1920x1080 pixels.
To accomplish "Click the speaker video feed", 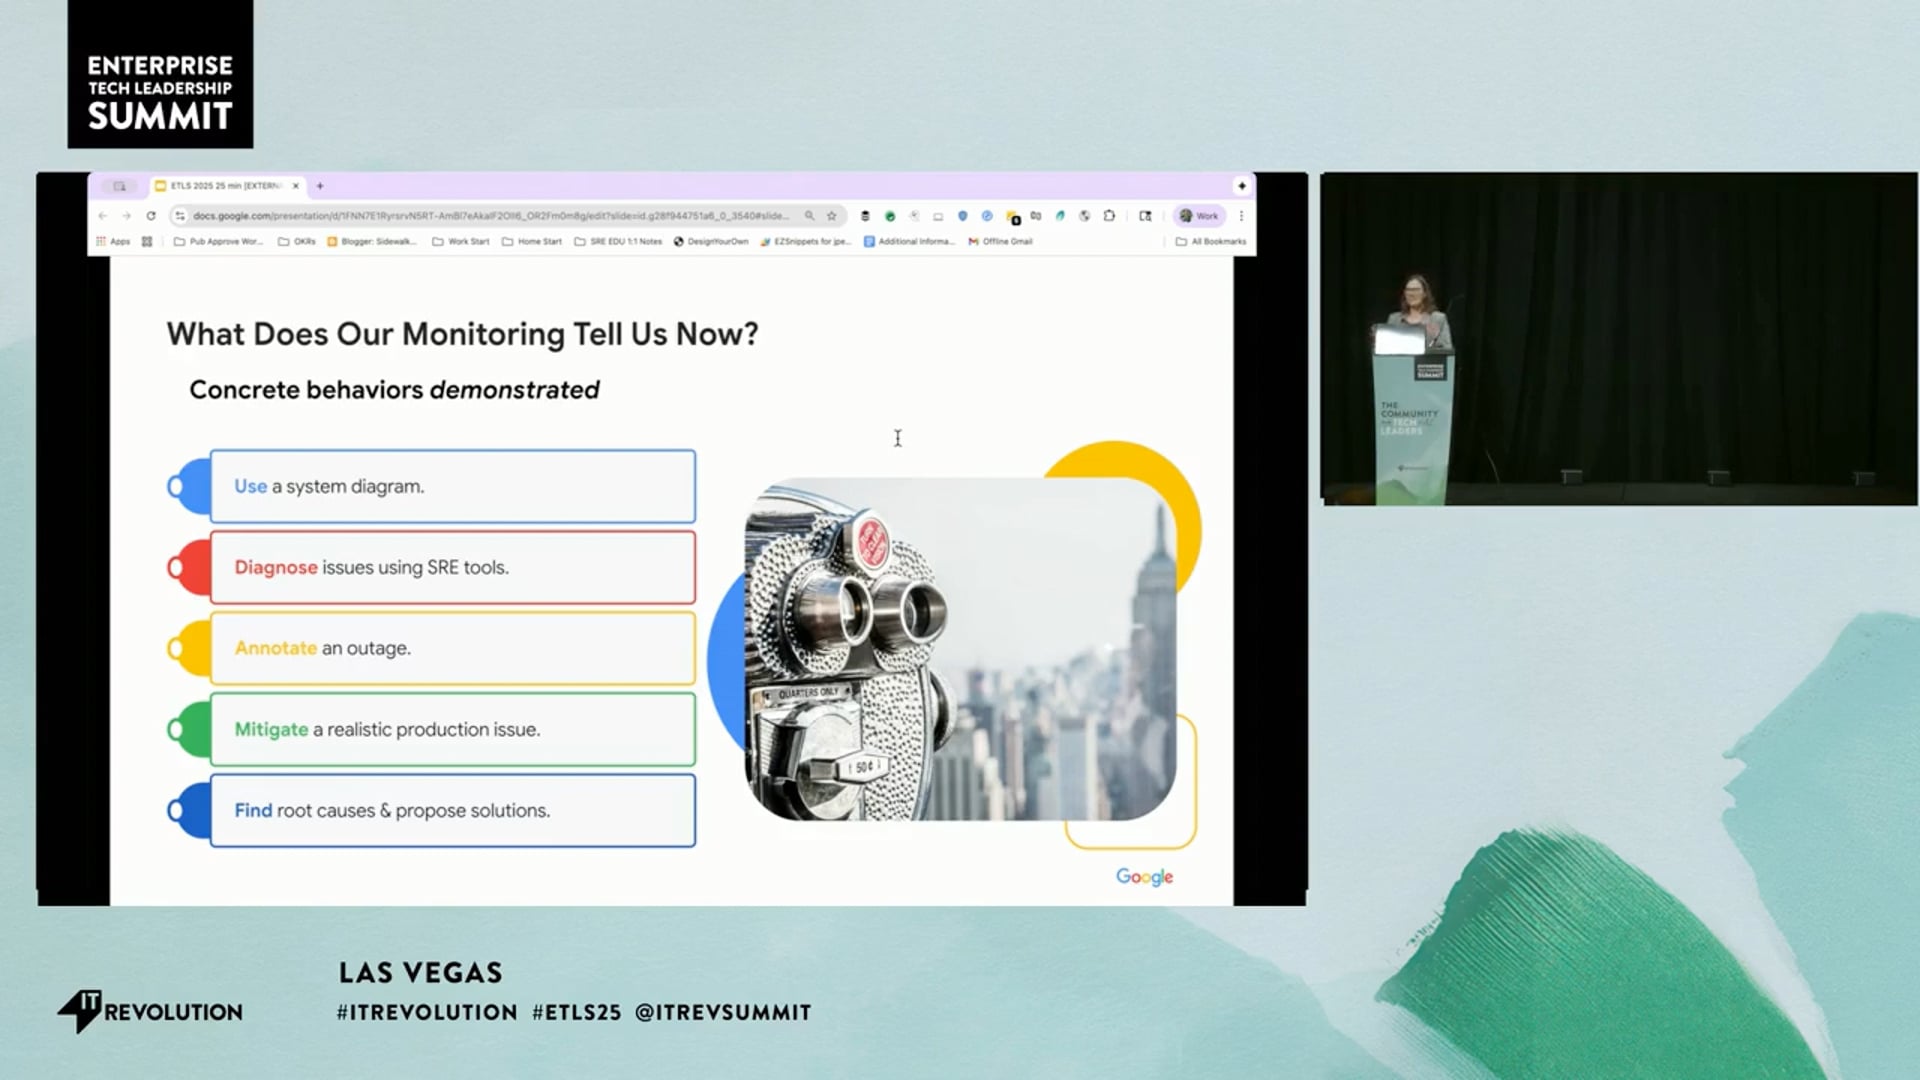I will pos(1619,339).
